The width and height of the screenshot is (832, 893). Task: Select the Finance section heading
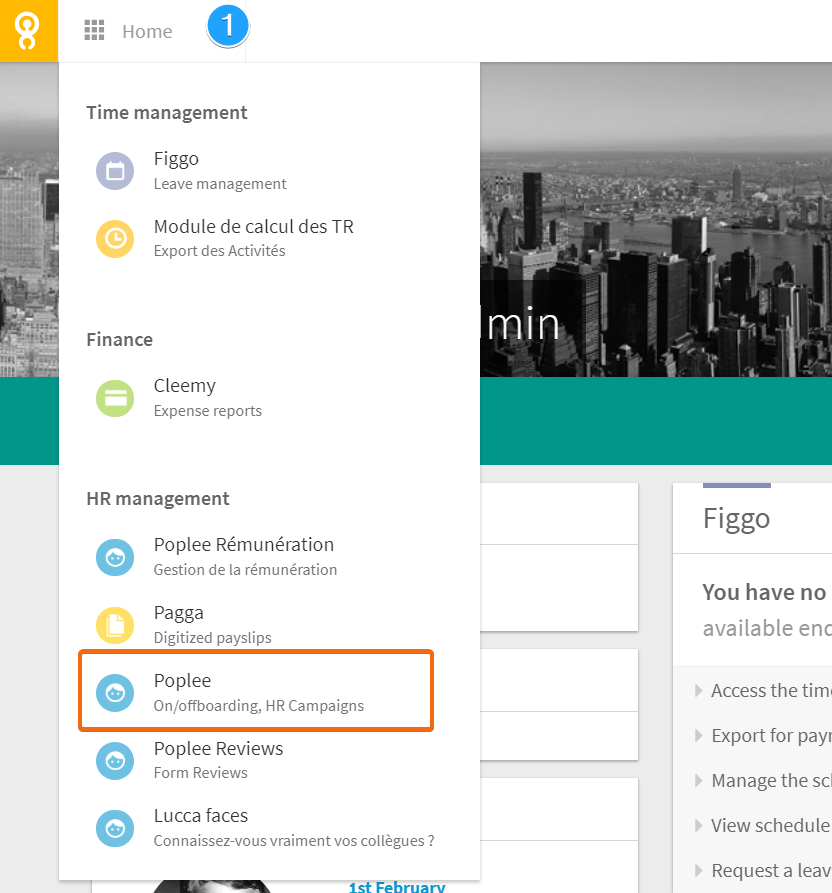120,340
